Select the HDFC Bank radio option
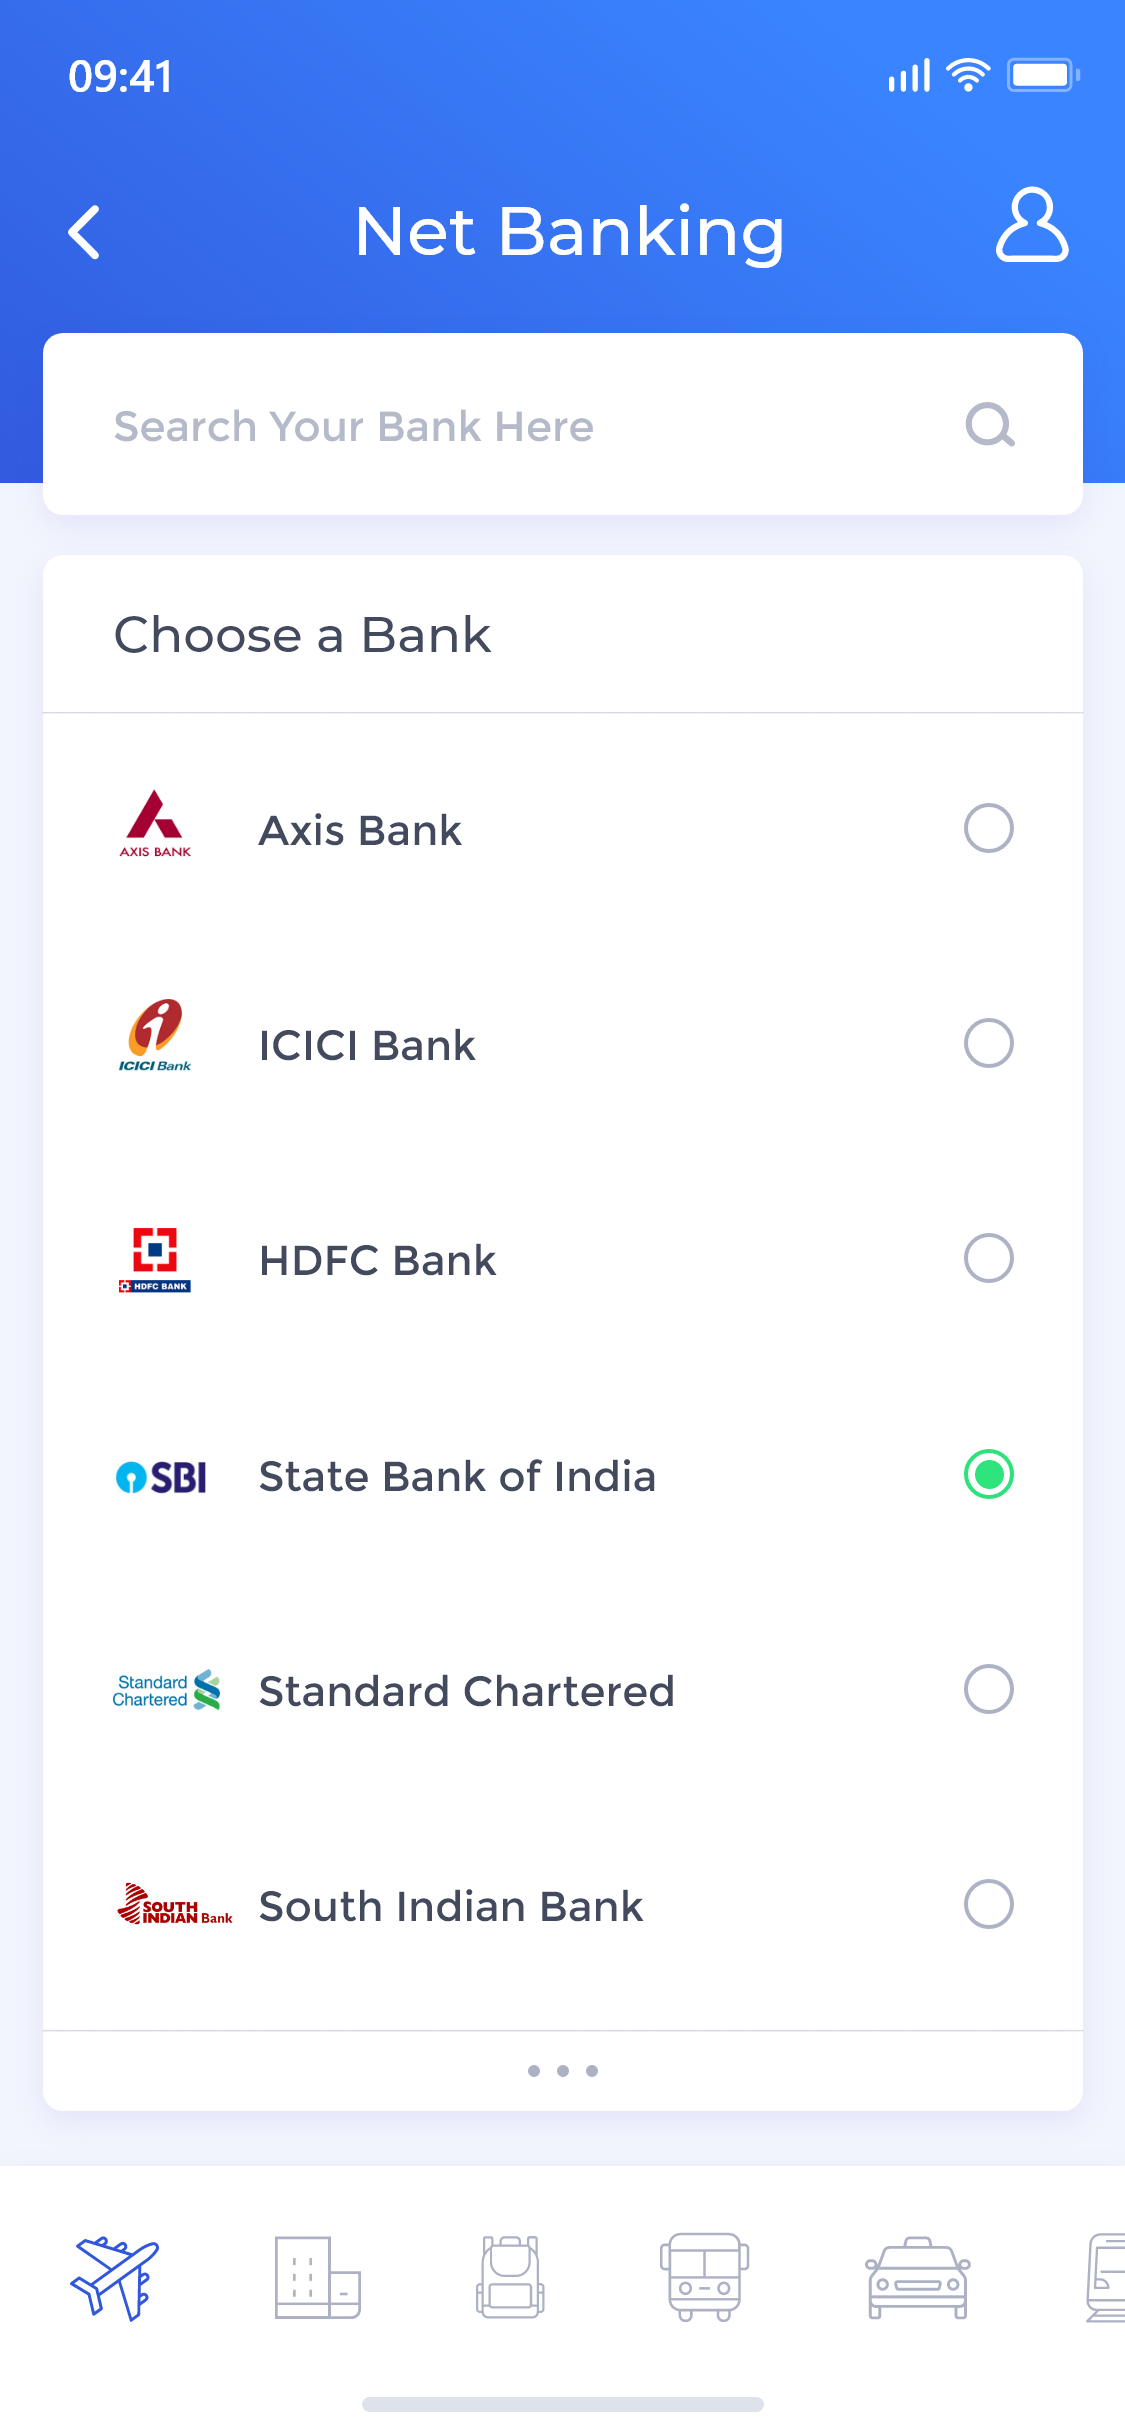Image resolution: width=1125 pixels, height=2436 pixels. [988, 1258]
